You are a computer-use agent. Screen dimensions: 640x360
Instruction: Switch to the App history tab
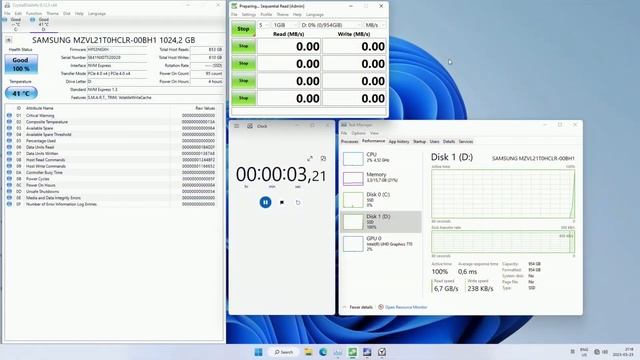pos(399,142)
